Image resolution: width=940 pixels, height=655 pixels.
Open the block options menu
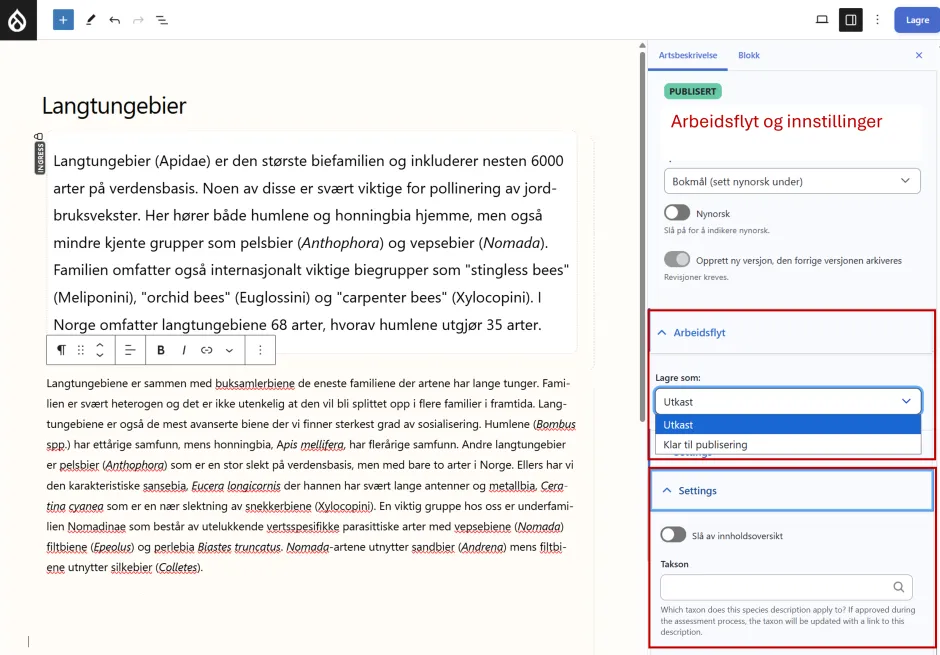pyautogui.click(x=260, y=350)
